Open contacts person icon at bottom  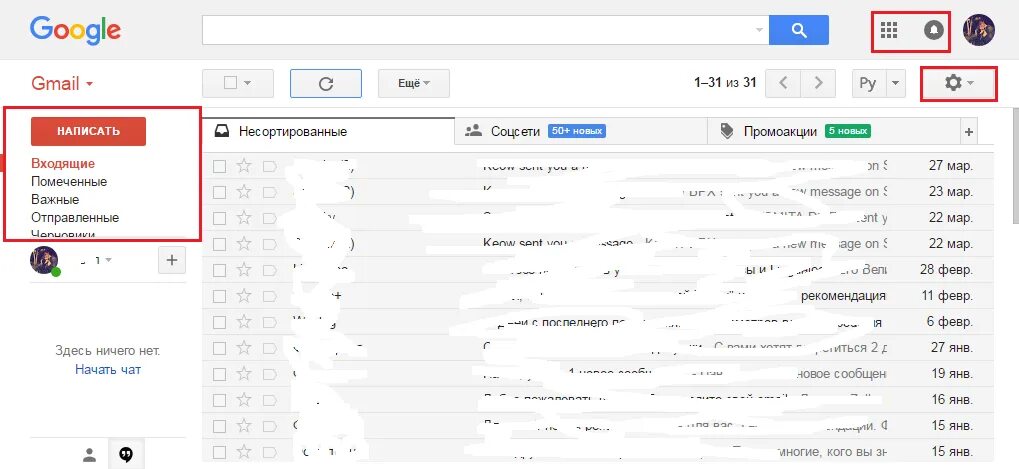coord(89,455)
